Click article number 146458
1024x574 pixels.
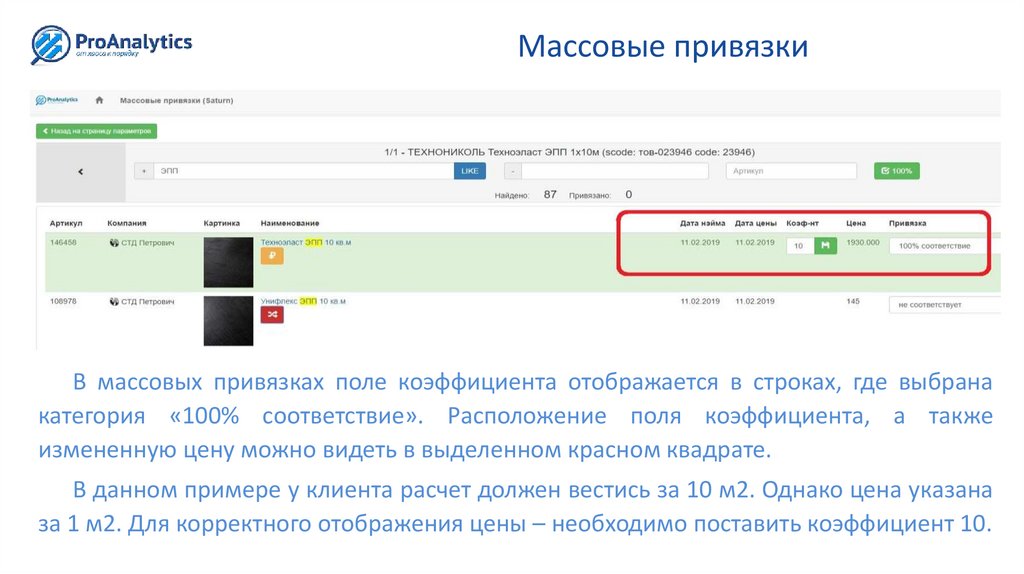pos(63,242)
